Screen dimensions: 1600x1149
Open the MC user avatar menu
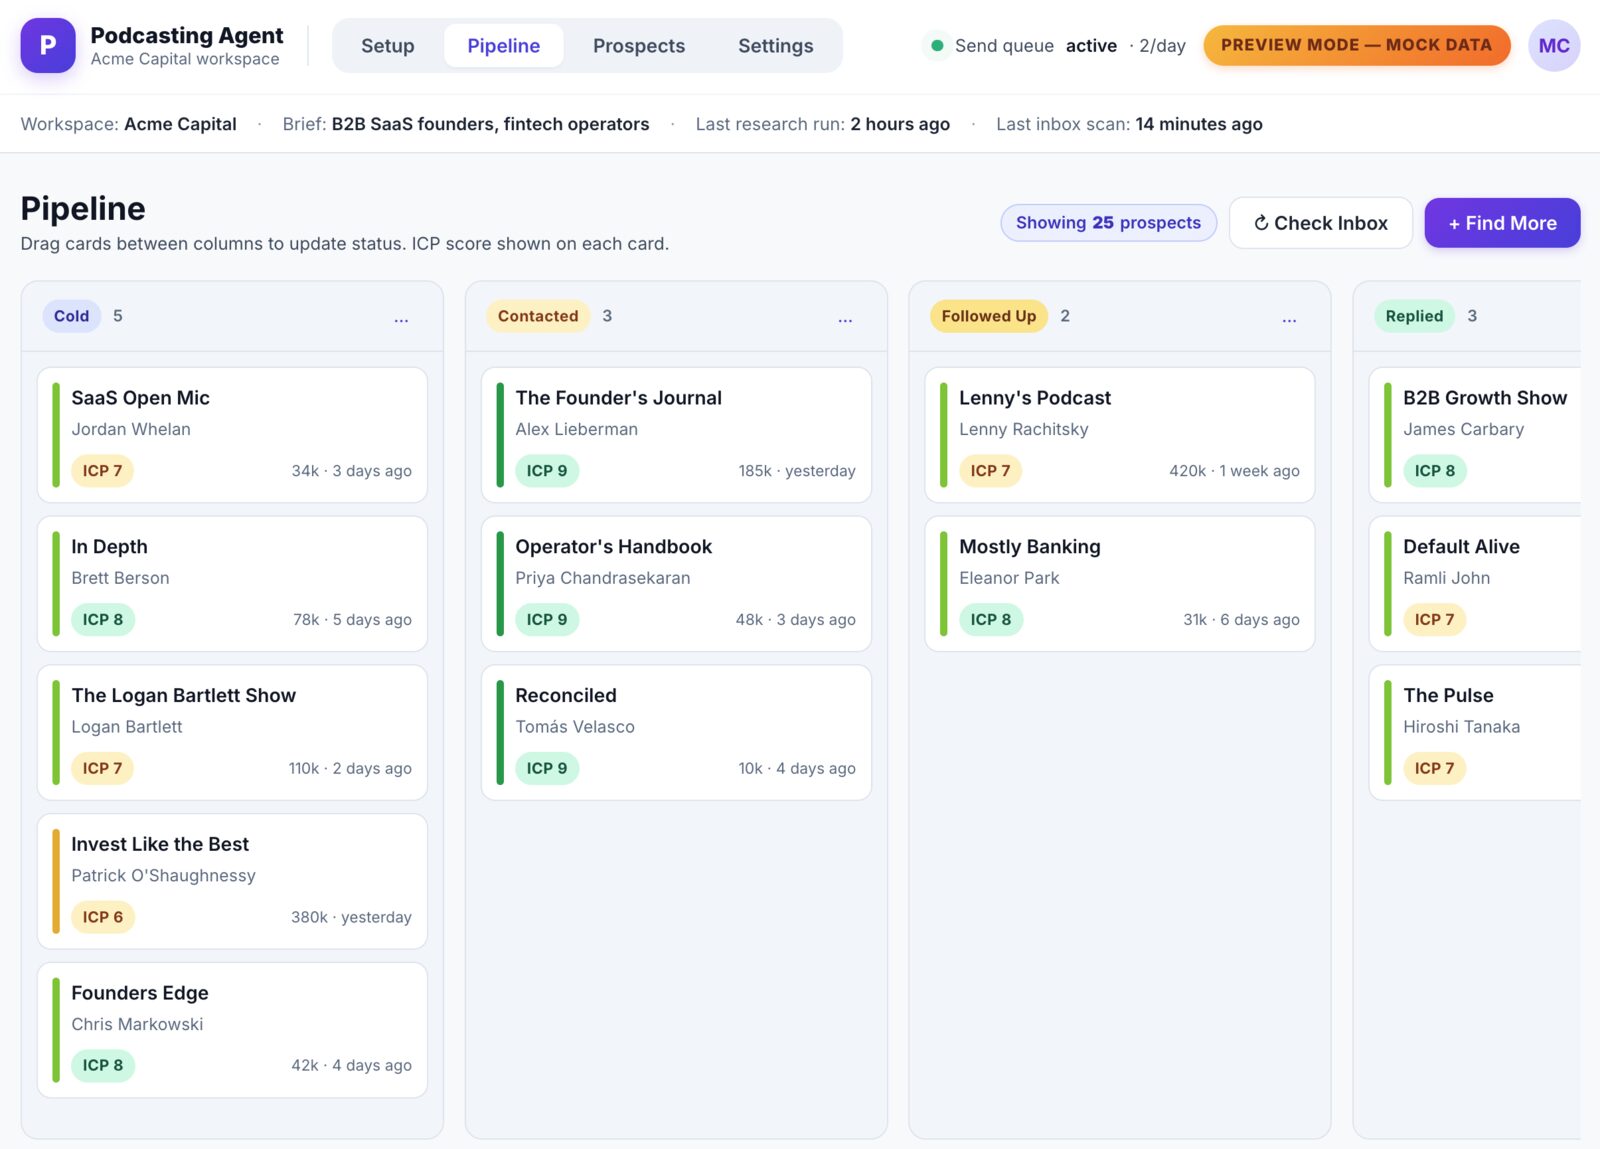[x=1553, y=45]
